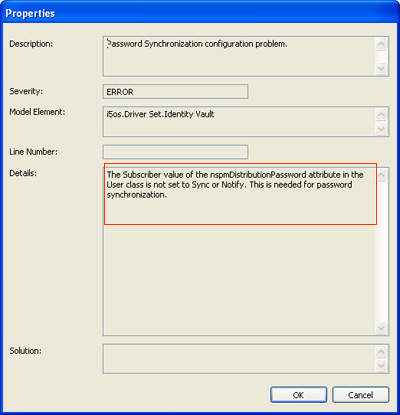
Task: Click inside the Description text box
Action: pyautogui.click(x=239, y=56)
